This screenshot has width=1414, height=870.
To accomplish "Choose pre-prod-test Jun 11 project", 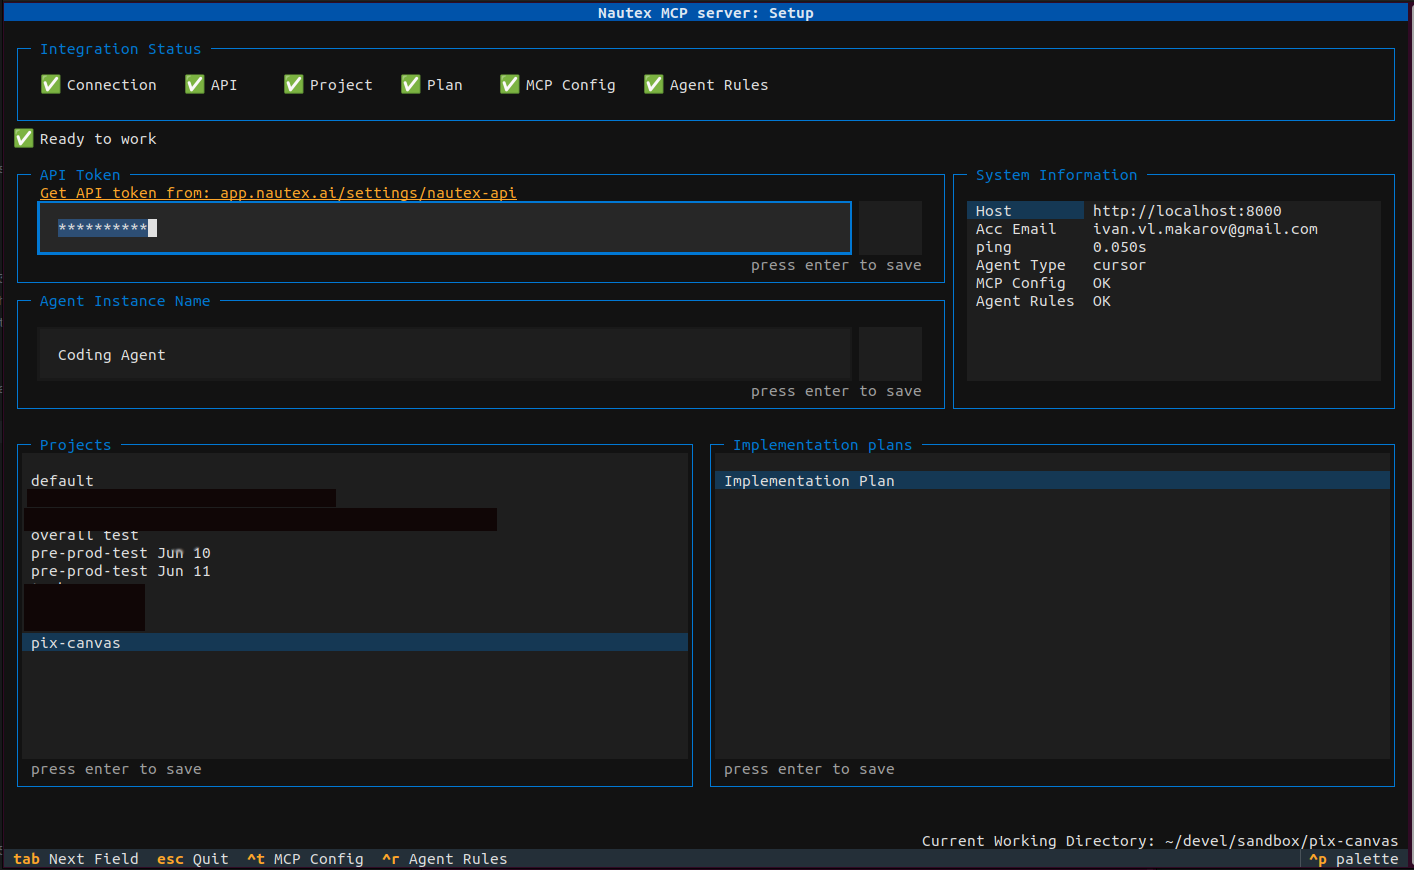I will tap(120, 571).
